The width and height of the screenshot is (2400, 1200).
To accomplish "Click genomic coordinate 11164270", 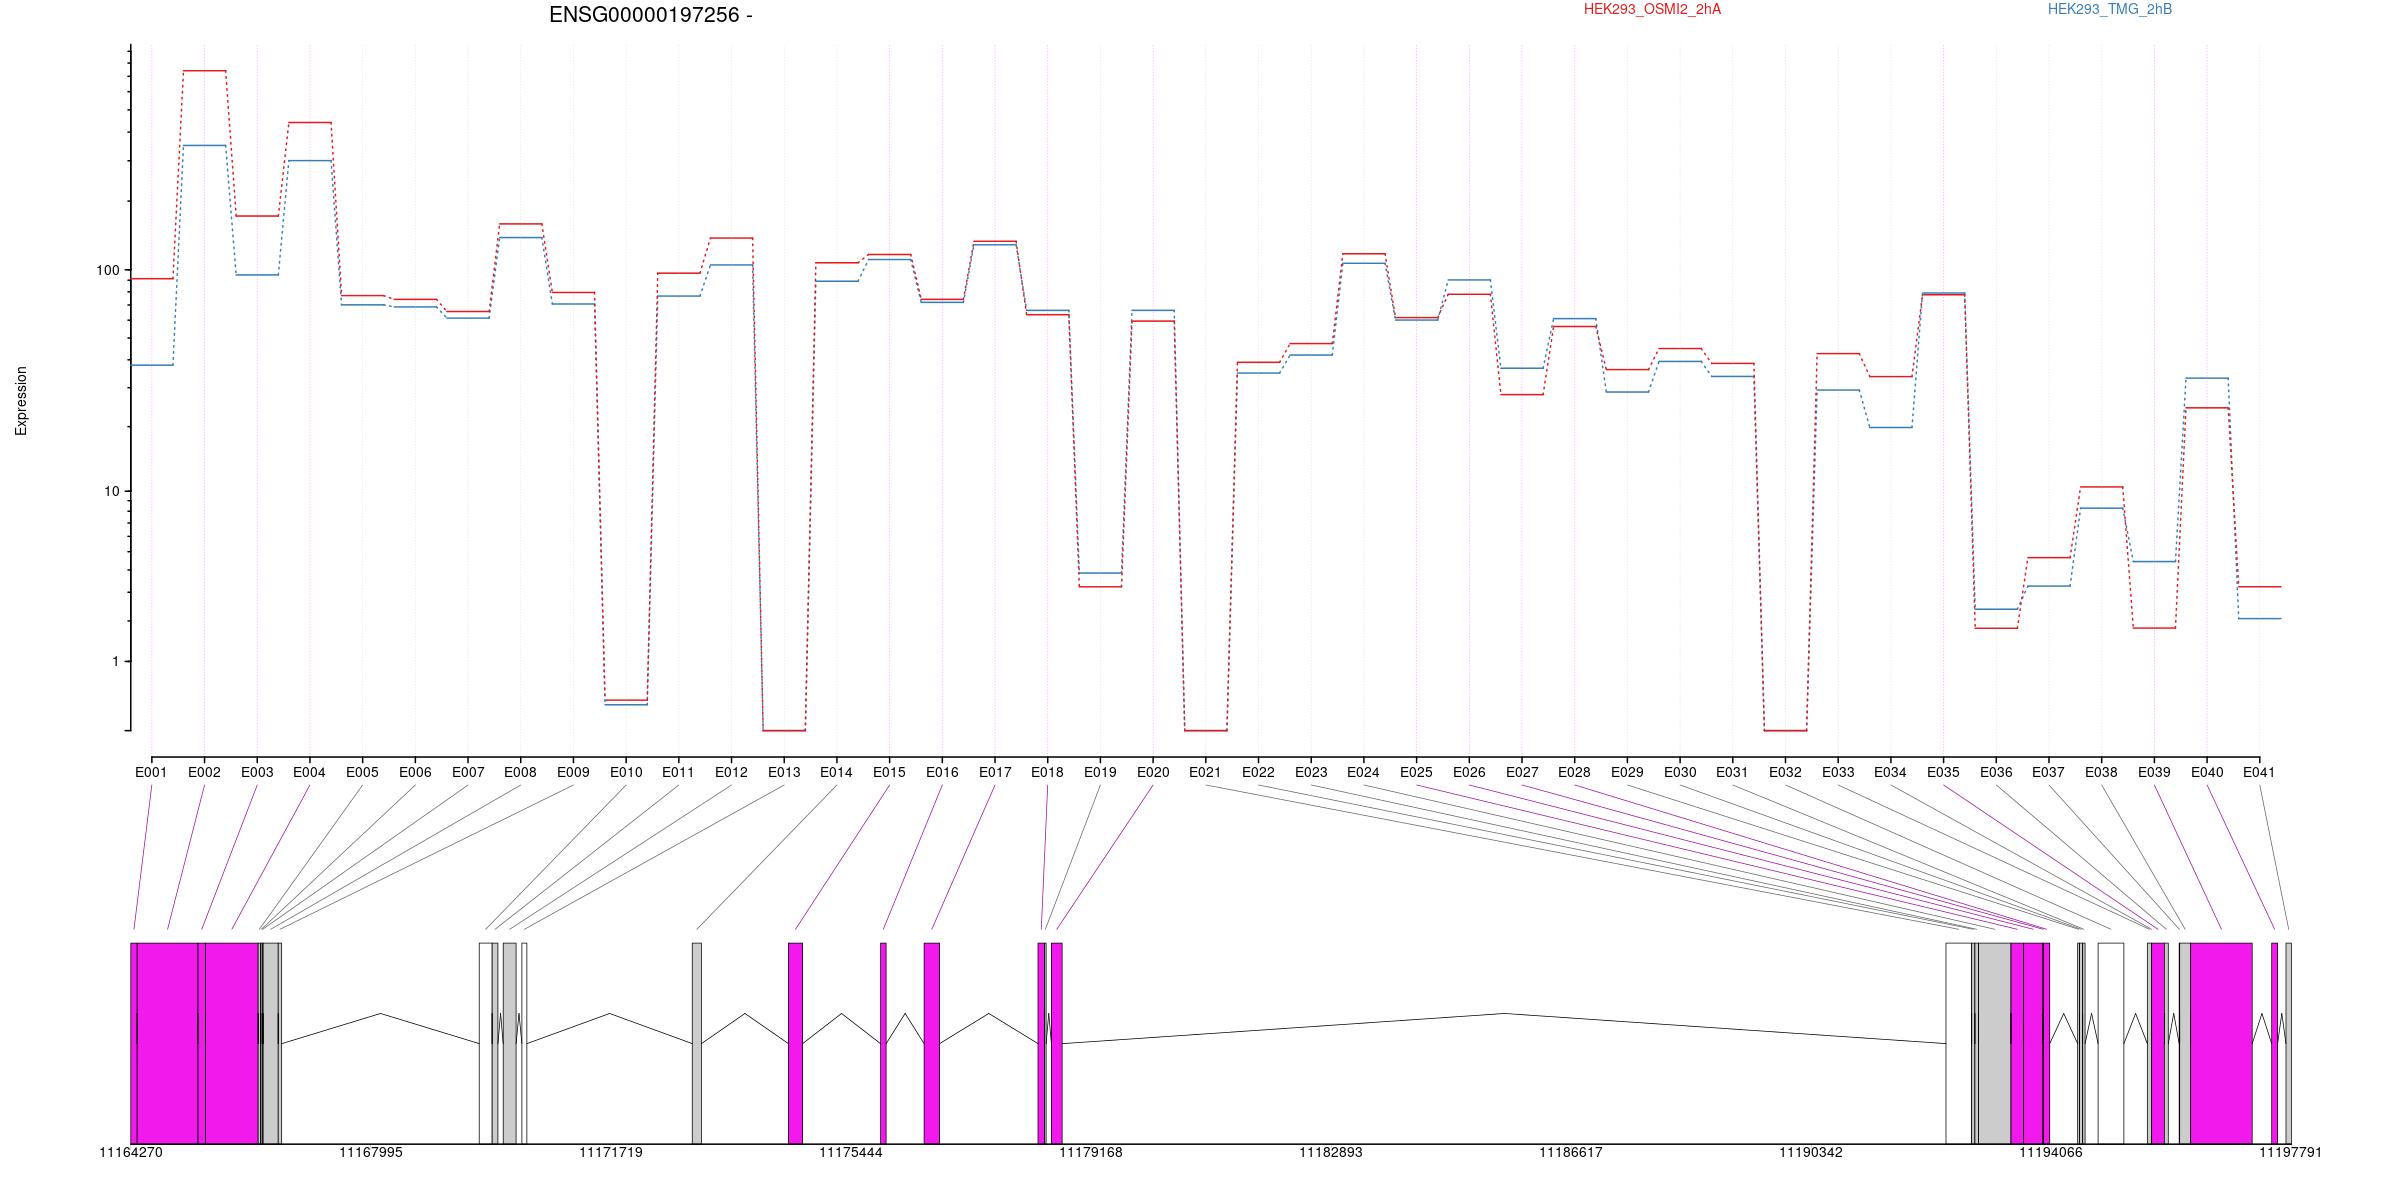I will (x=131, y=1153).
